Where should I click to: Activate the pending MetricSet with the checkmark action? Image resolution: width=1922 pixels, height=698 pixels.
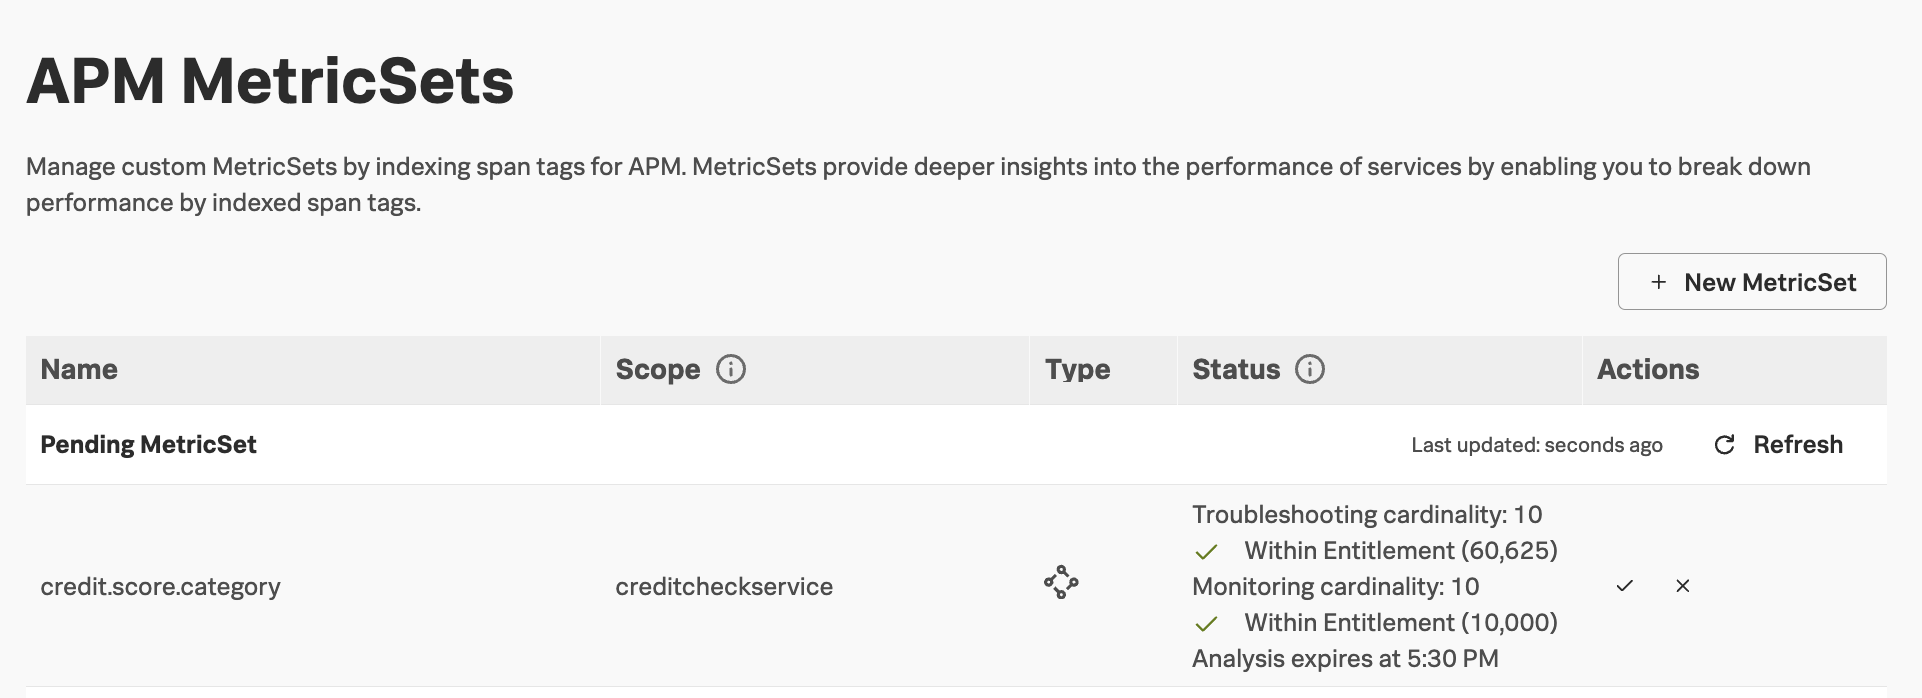(1624, 586)
